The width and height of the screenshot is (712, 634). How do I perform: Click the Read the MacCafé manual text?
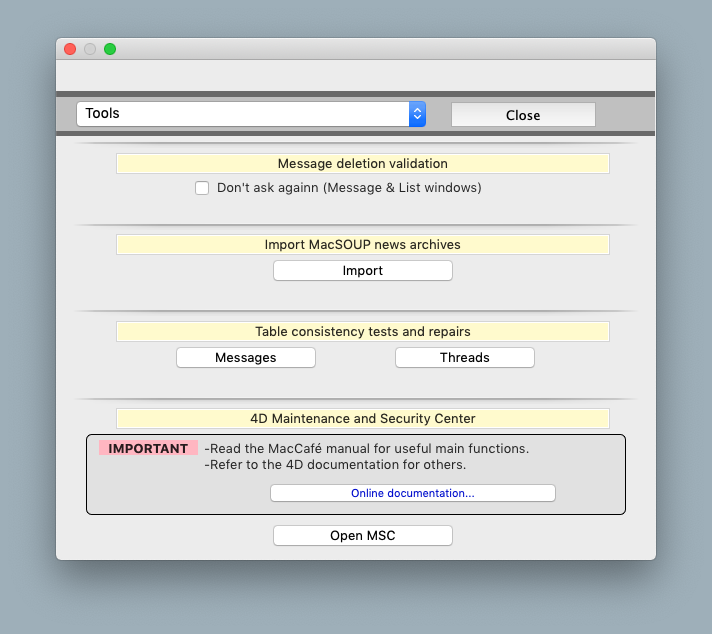click(366, 449)
